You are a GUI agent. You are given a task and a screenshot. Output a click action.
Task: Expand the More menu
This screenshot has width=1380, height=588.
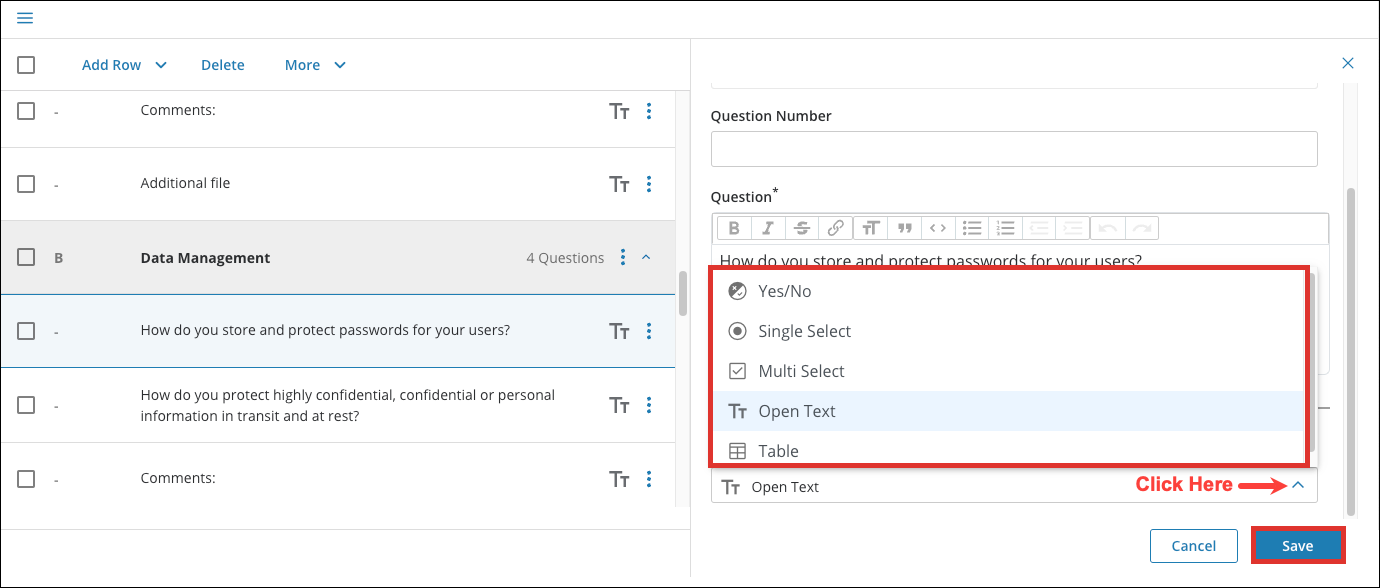pyautogui.click(x=314, y=64)
